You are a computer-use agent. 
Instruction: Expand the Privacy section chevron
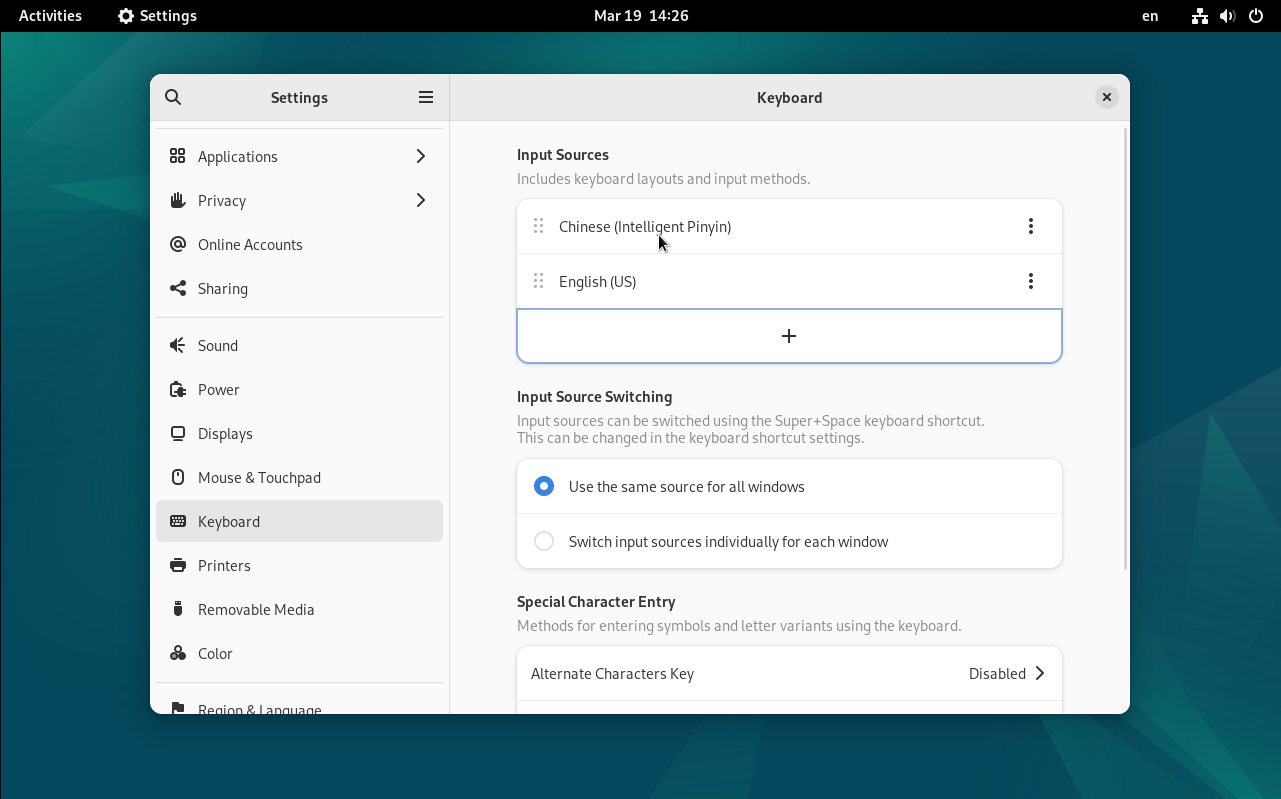421,201
